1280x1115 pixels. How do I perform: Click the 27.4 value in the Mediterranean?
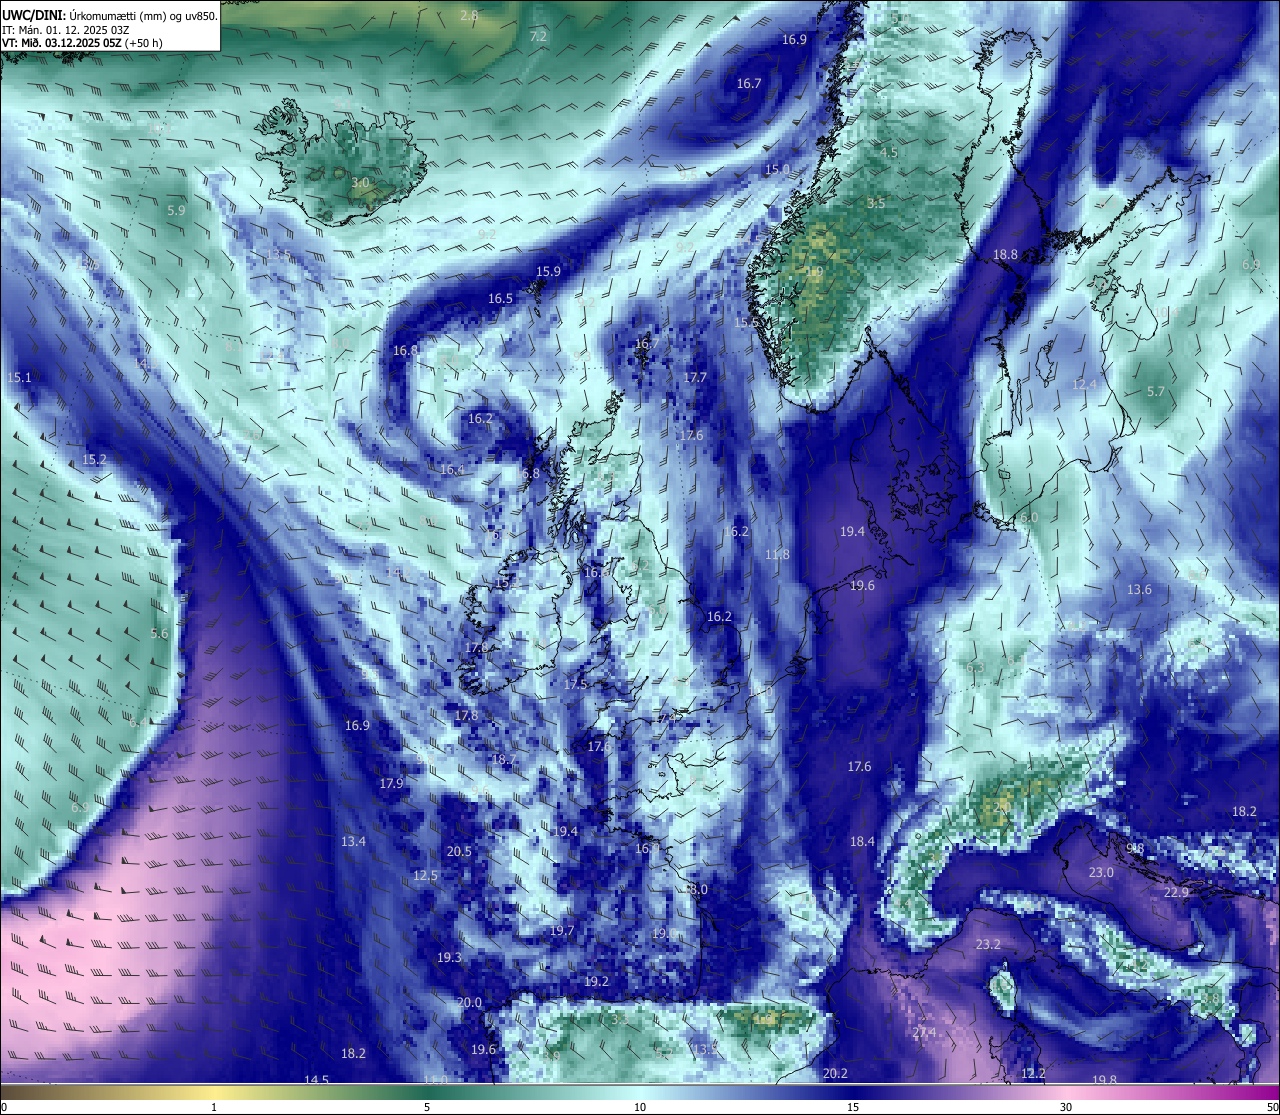(x=924, y=1033)
